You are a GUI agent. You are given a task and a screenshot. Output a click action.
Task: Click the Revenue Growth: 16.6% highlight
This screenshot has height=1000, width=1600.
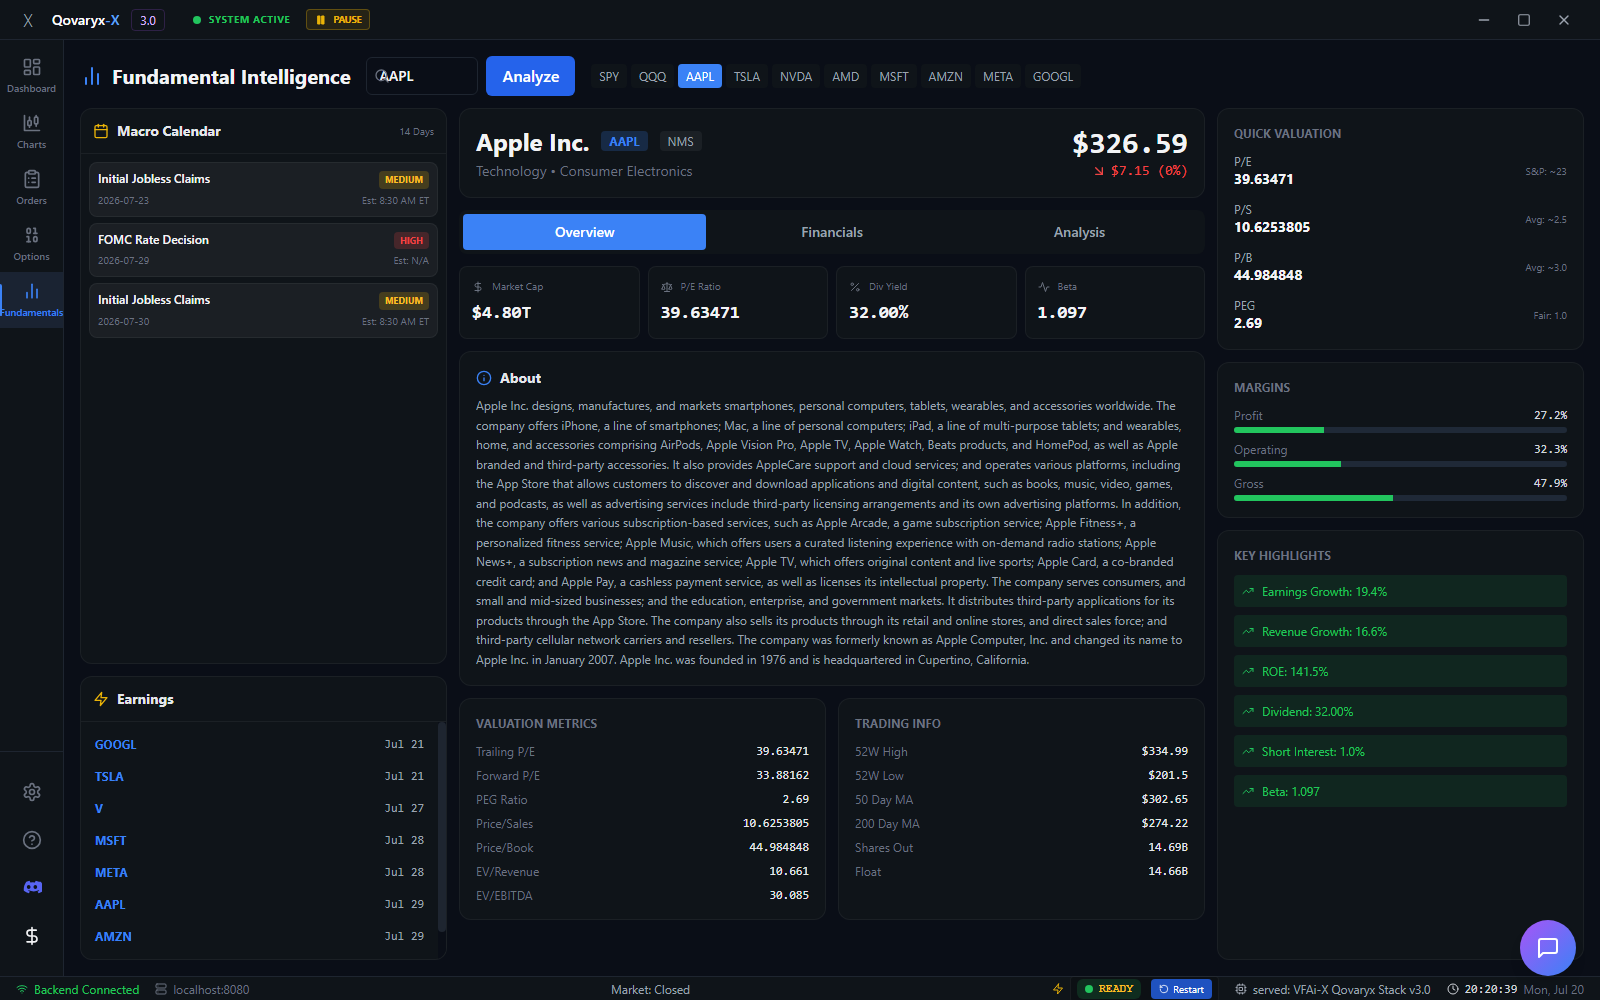pos(1400,631)
